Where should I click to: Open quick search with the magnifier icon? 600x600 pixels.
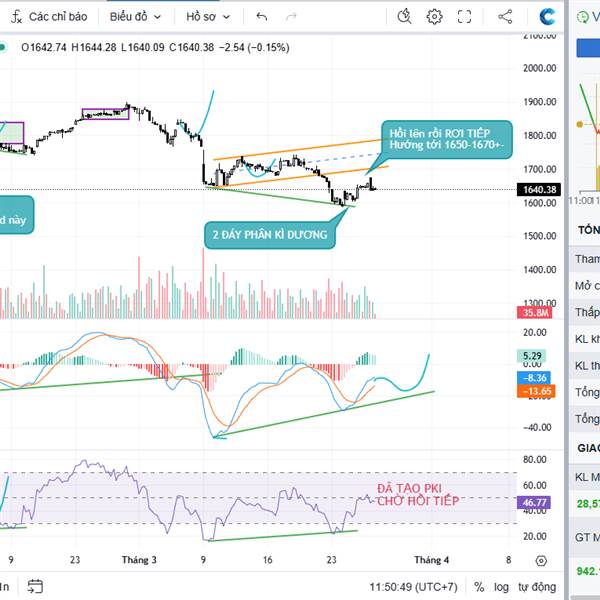[x=404, y=17]
